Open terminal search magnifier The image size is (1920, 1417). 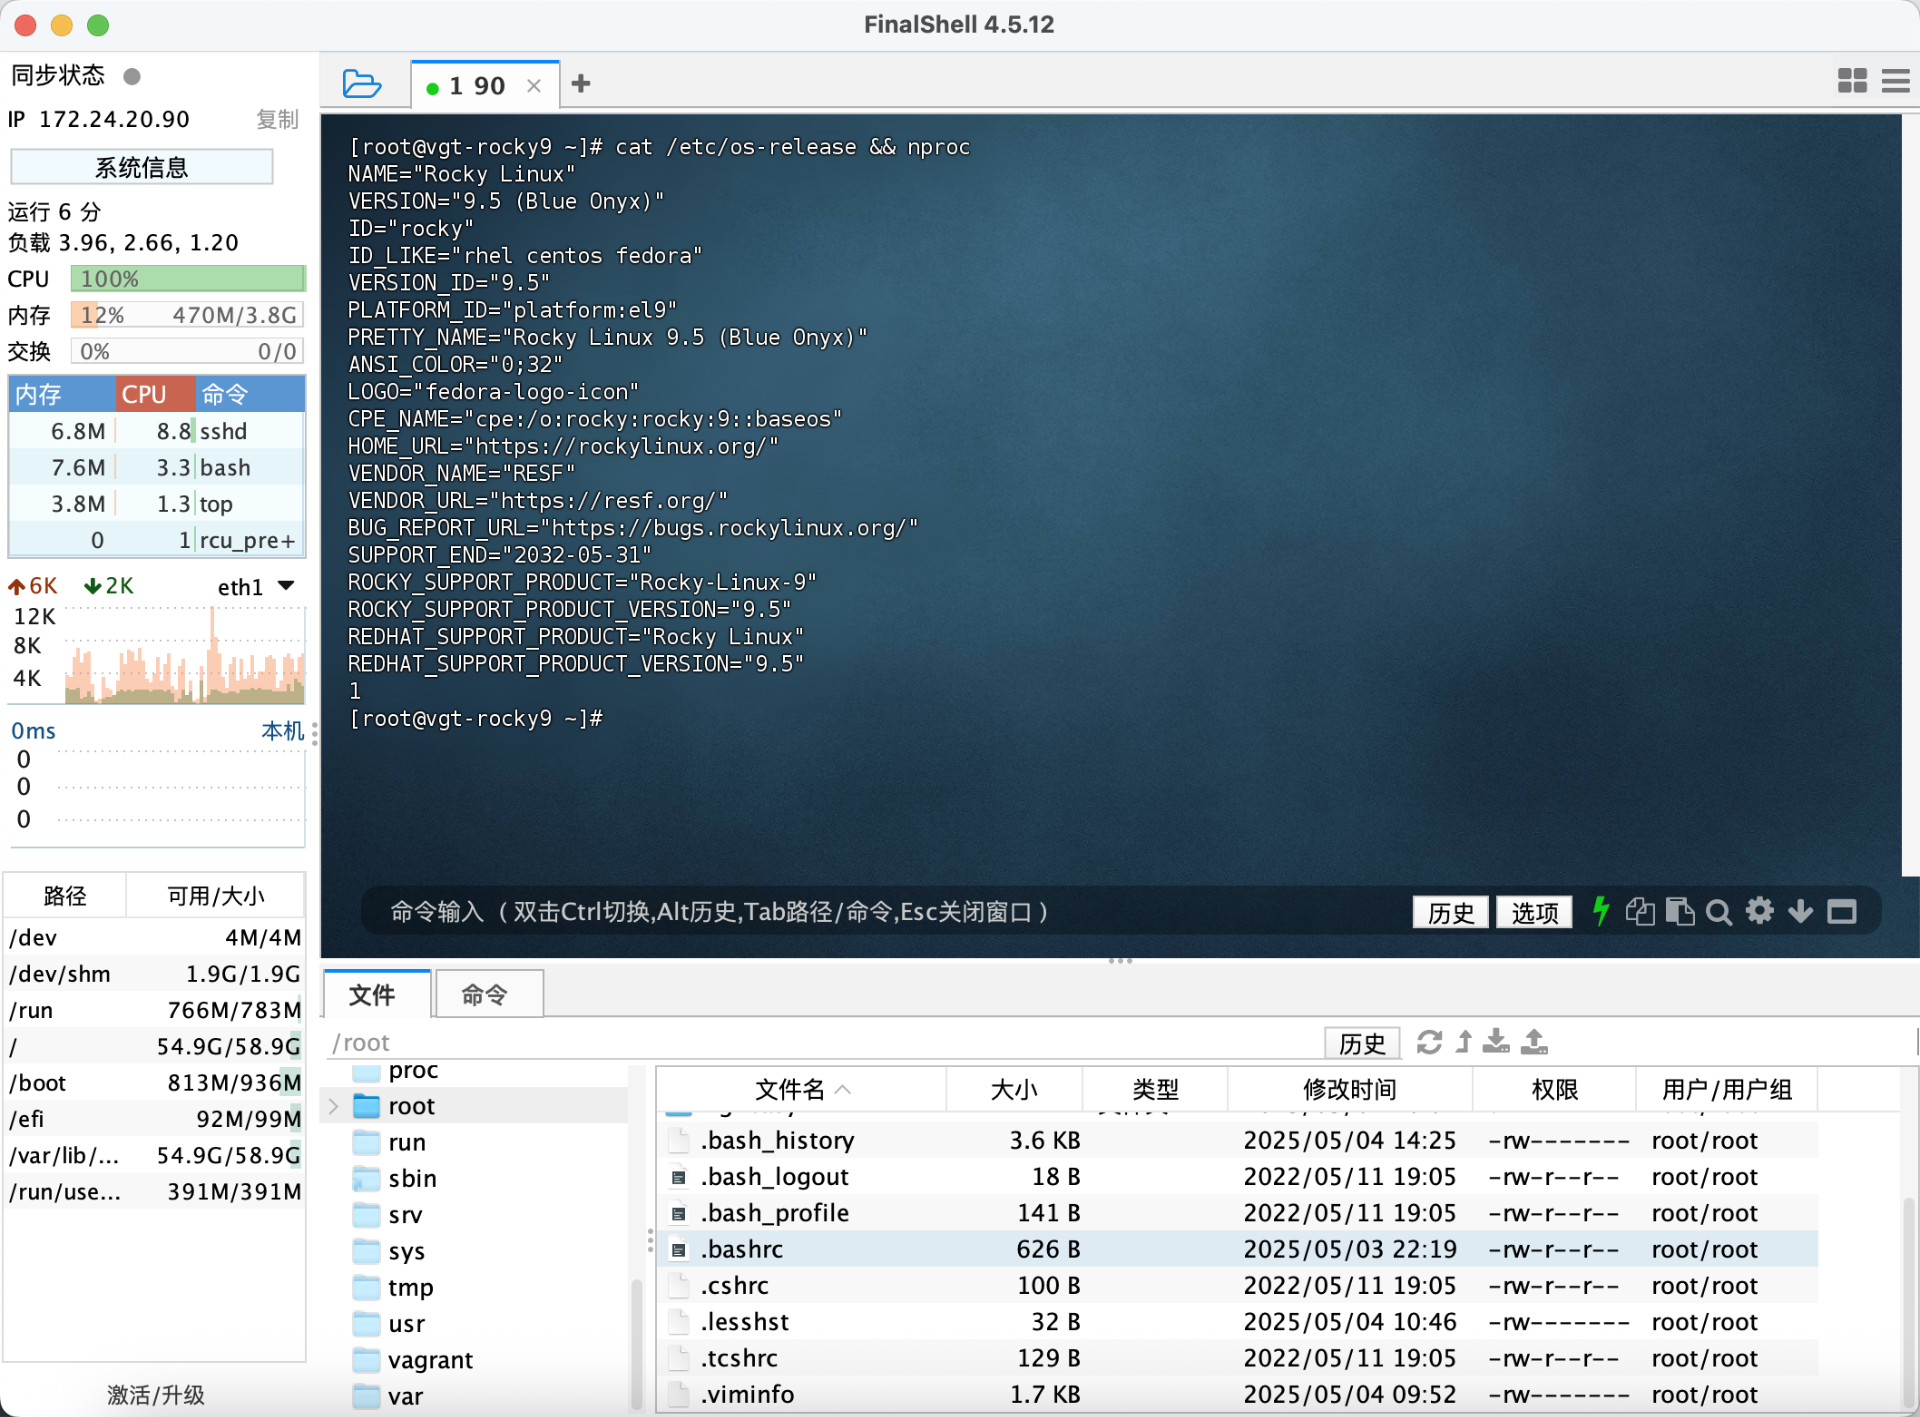click(x=1719, y=911)
